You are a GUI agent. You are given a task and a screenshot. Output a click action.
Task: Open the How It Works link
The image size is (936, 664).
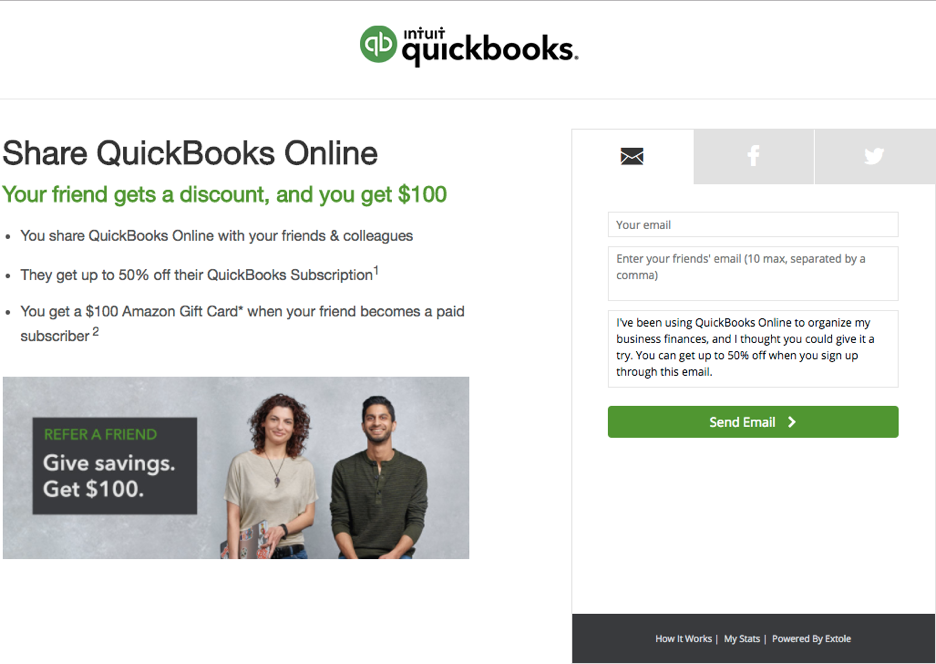pos(683,639)
